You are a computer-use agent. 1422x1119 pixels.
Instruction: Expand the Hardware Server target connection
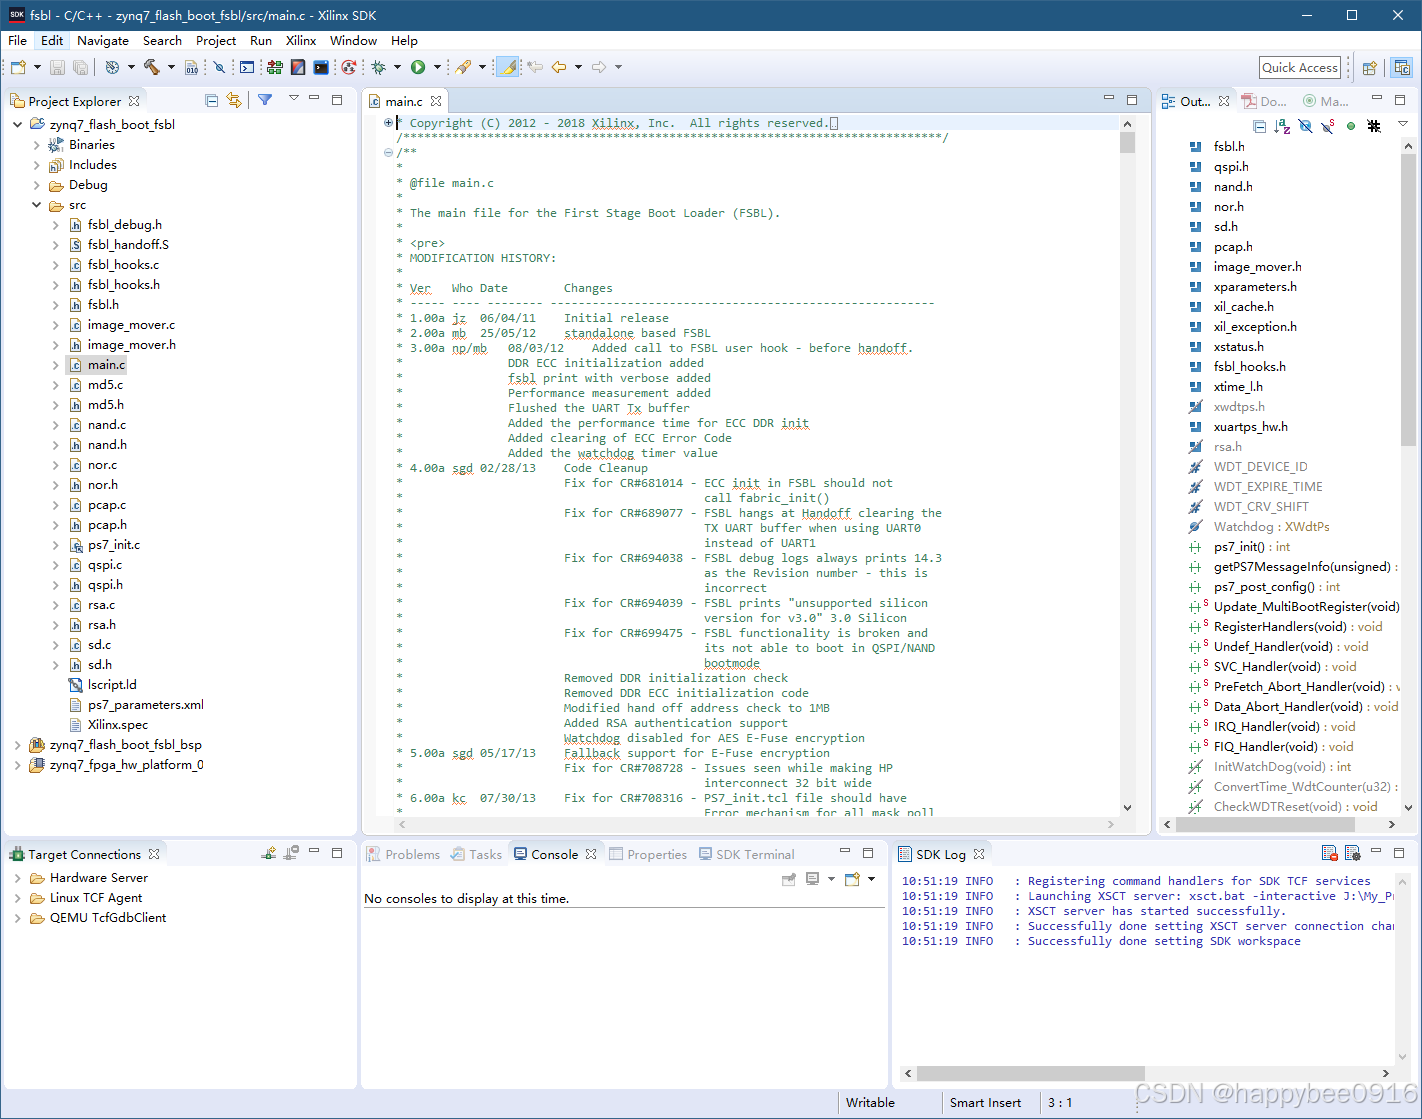[x=17, y=878]
